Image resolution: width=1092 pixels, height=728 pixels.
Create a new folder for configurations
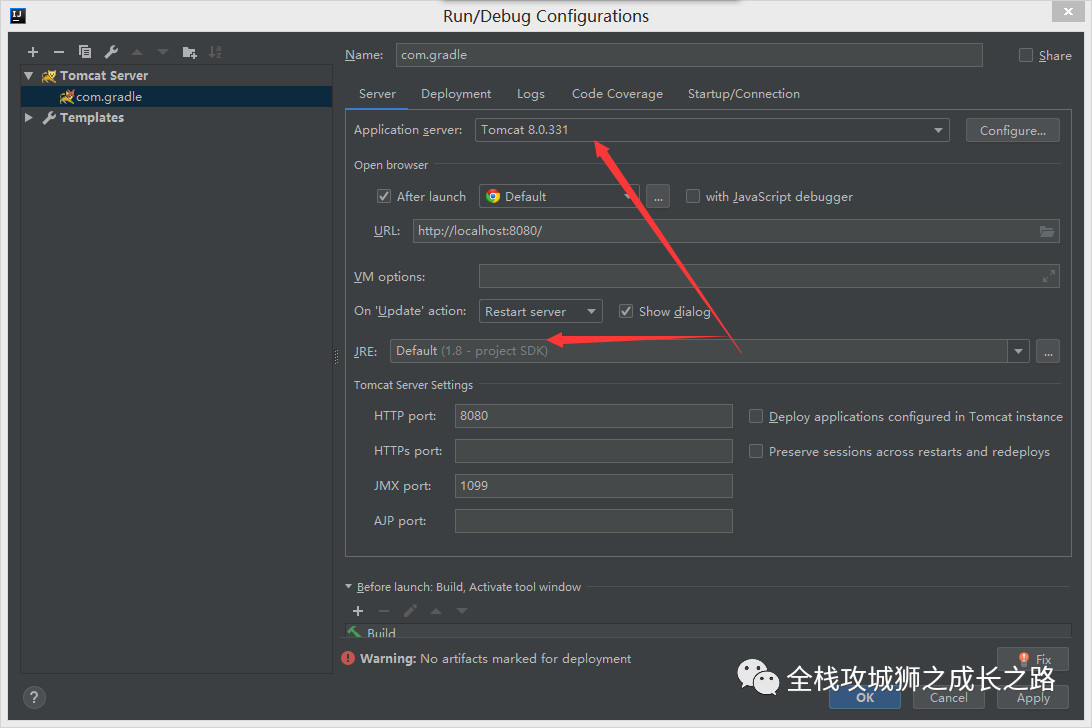(x=189, y=52)
